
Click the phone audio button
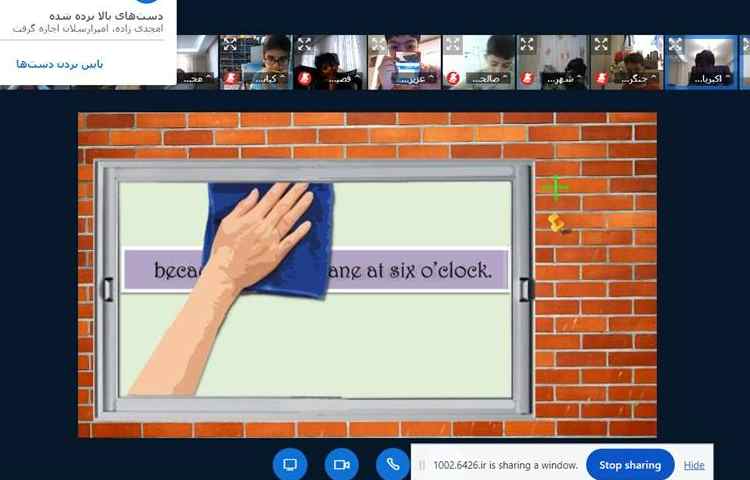tap(392, 465)
